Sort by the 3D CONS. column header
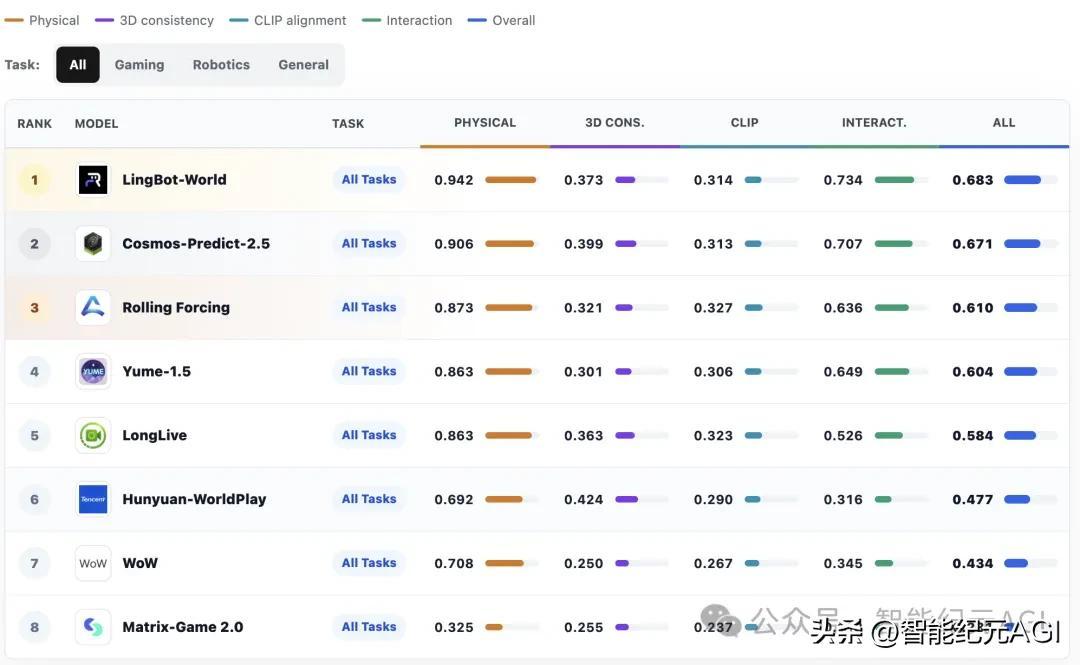 click(614, 123)
